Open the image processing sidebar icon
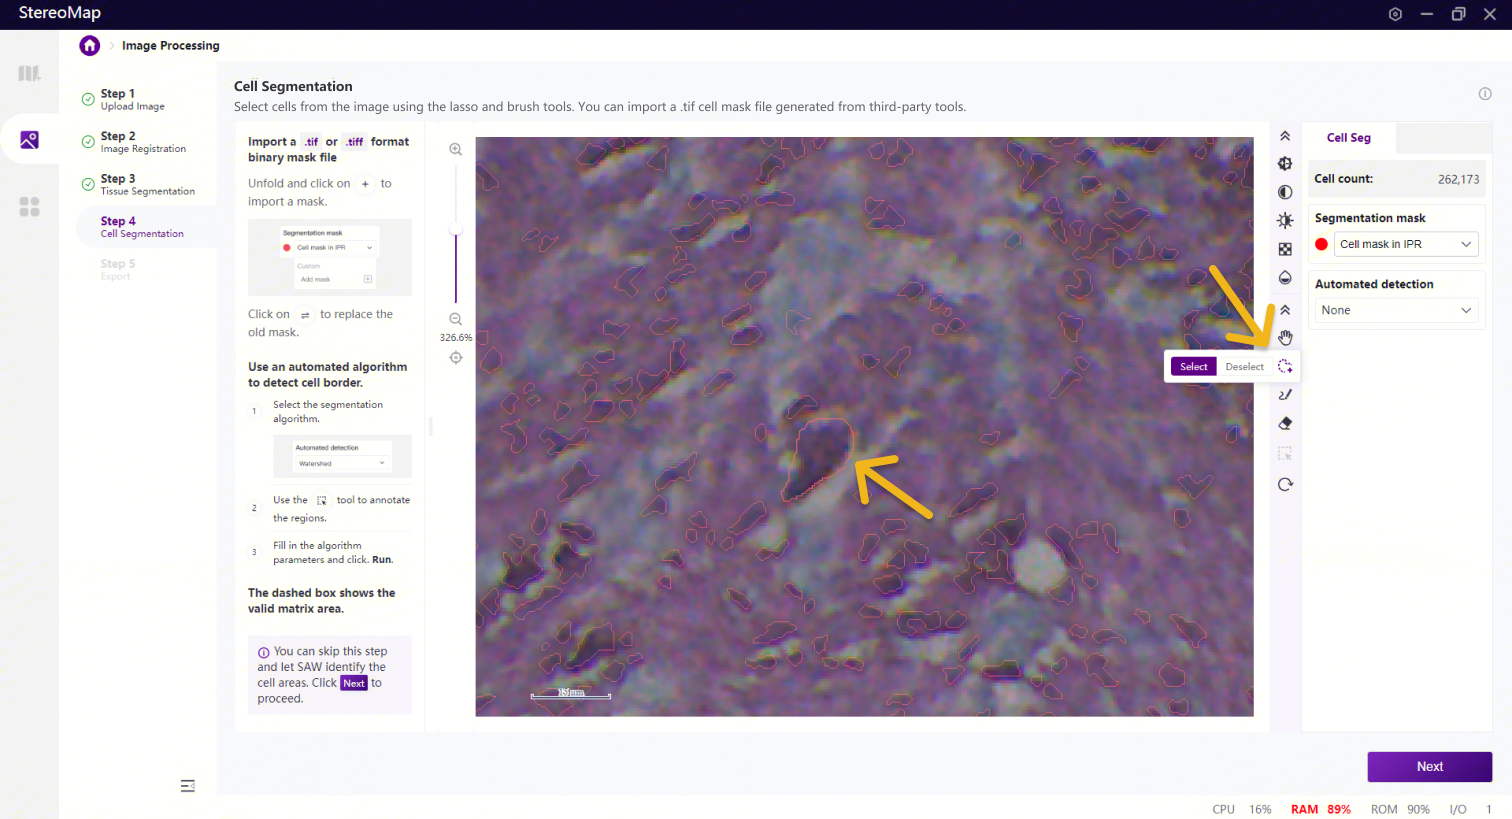1512x819 pixels. tap(29, 140)
